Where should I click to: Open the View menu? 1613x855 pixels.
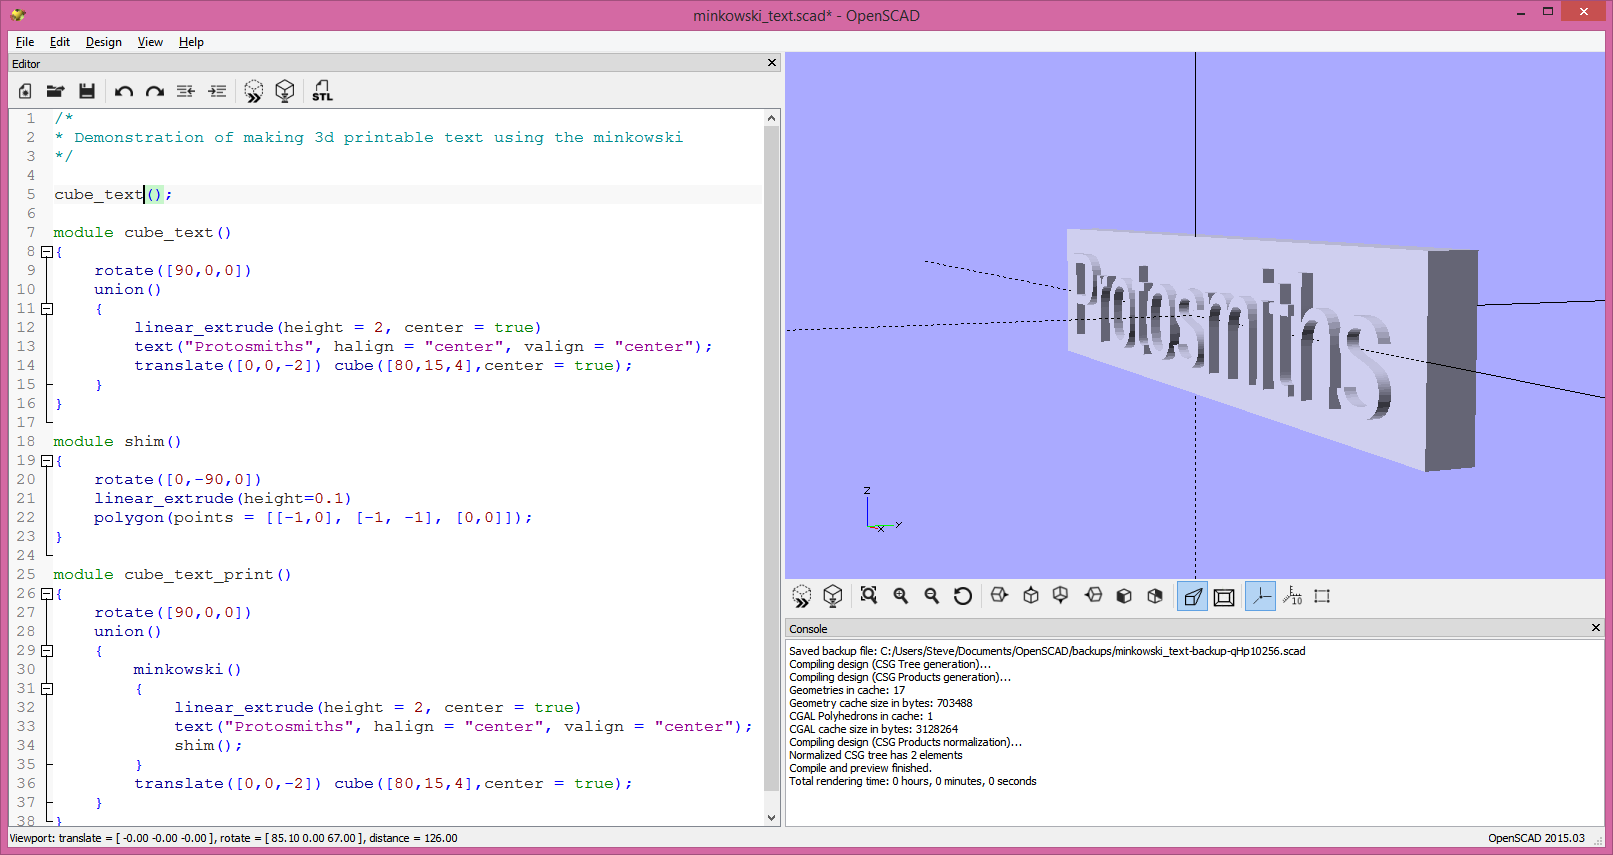click(150, 42)
